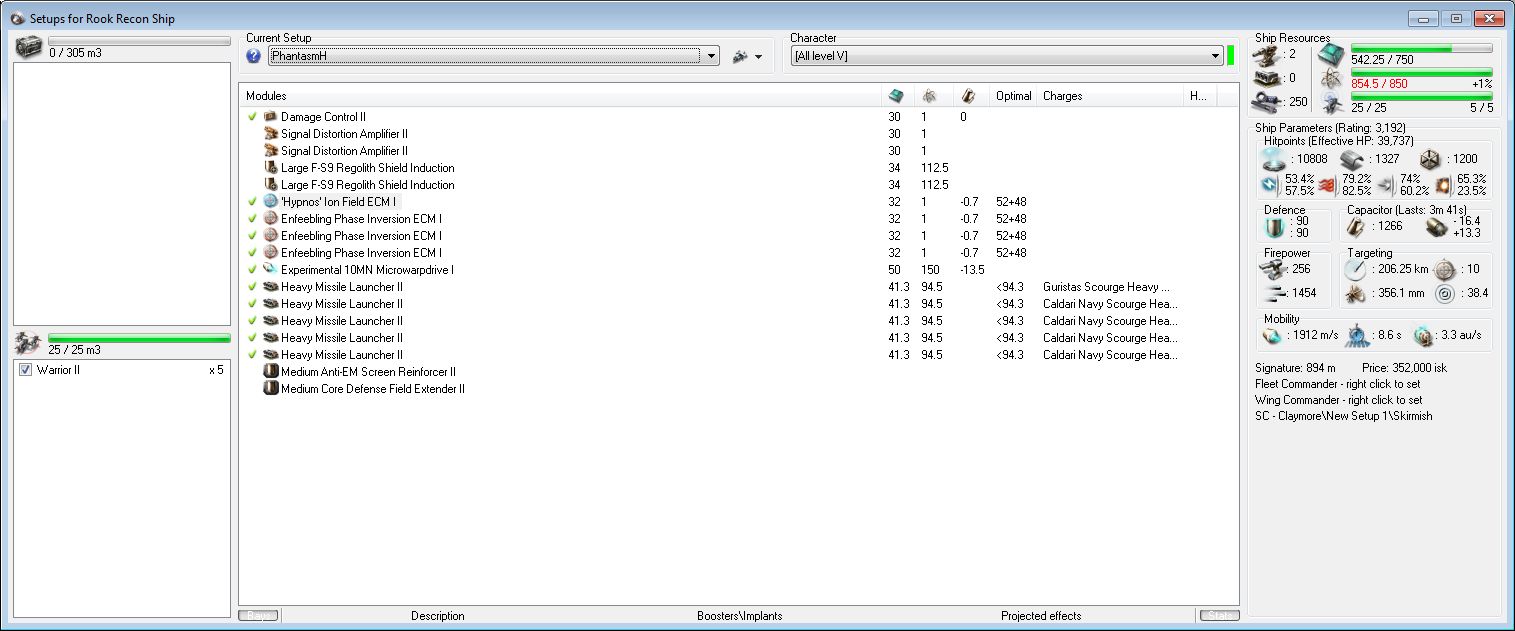Screen dimensions: 1515x631
Task: Open the Projected effects tab
Action: [1041, 616]
